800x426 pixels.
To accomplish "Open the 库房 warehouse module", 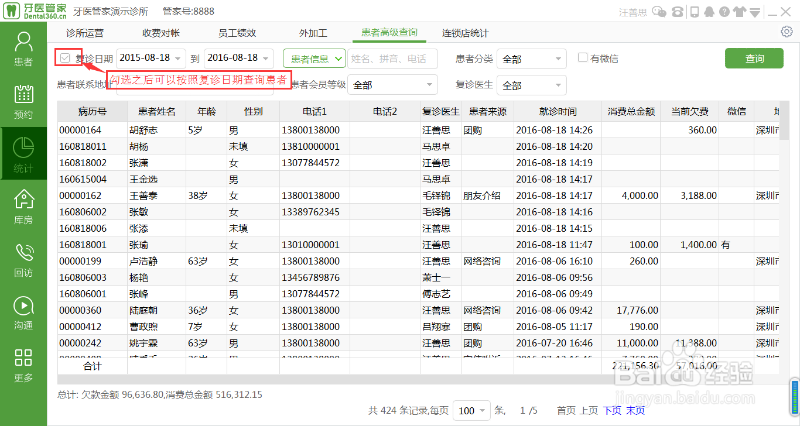I will 23,207.
